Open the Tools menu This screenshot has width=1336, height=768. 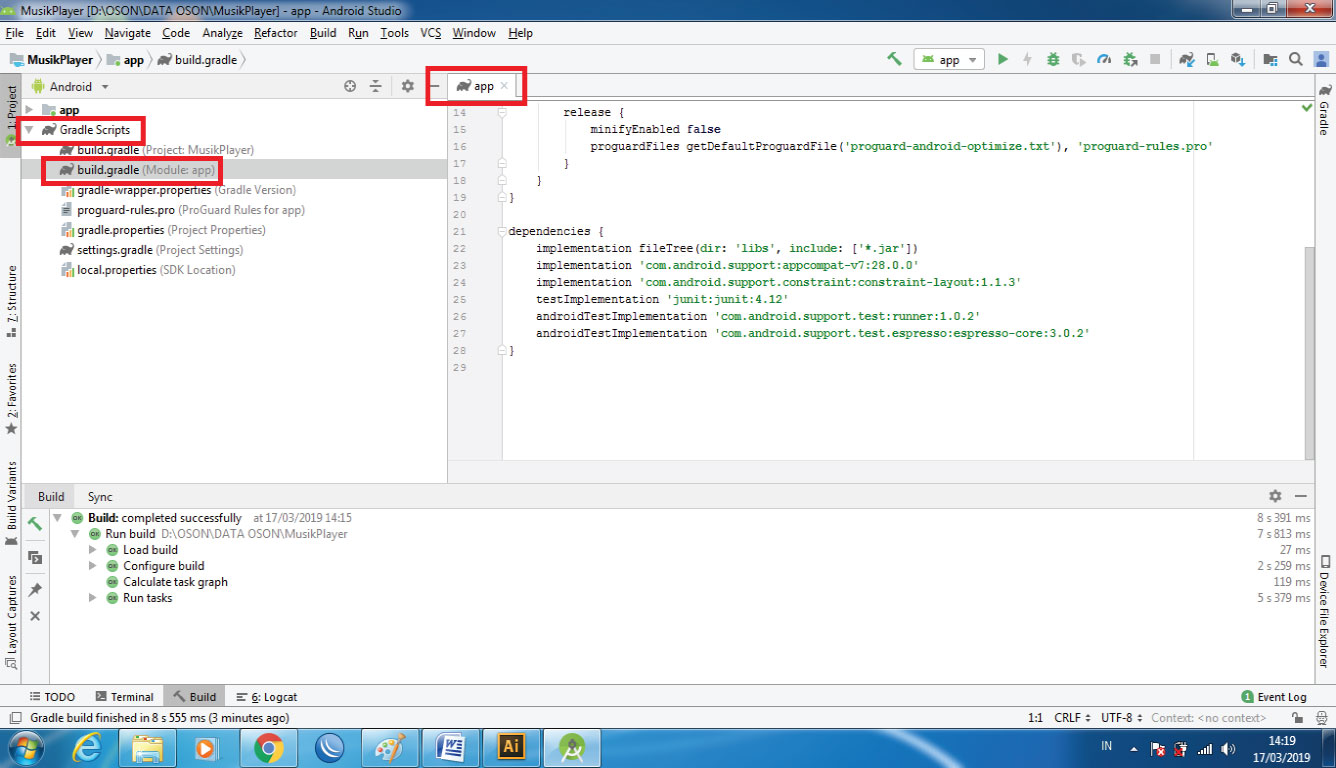click(394, 33)
